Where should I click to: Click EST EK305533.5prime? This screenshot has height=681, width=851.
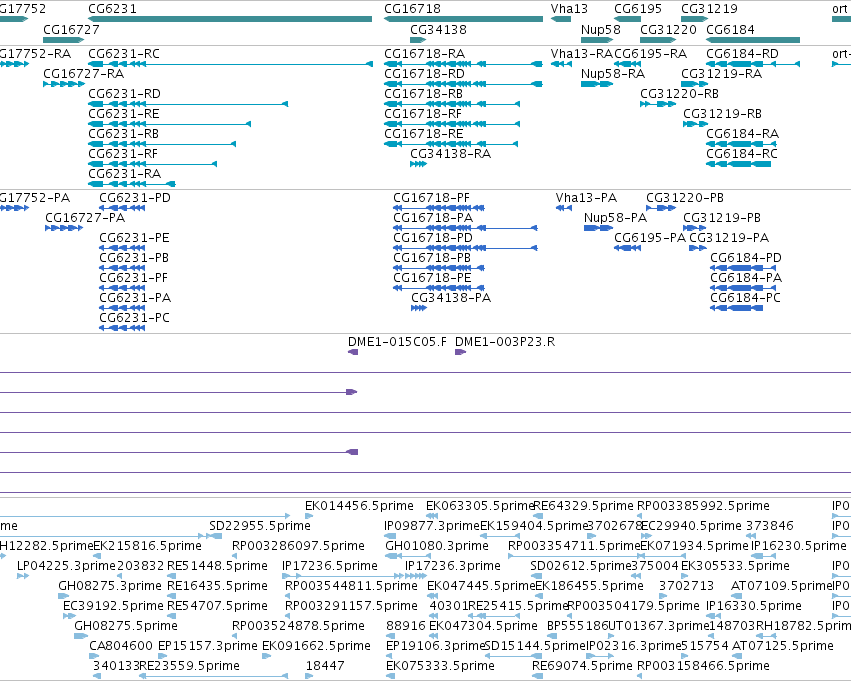click(685, 576)
